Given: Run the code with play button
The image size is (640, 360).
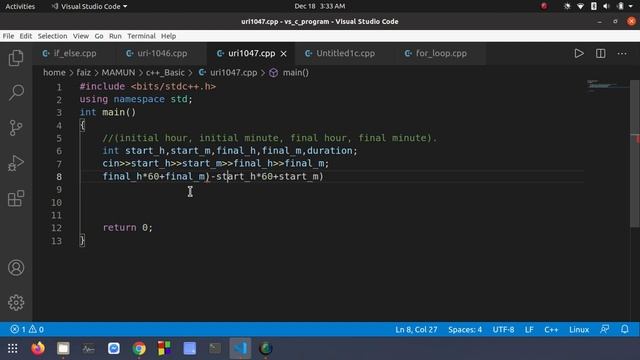Looking at the screenshot, I should [x=579, y=53].
